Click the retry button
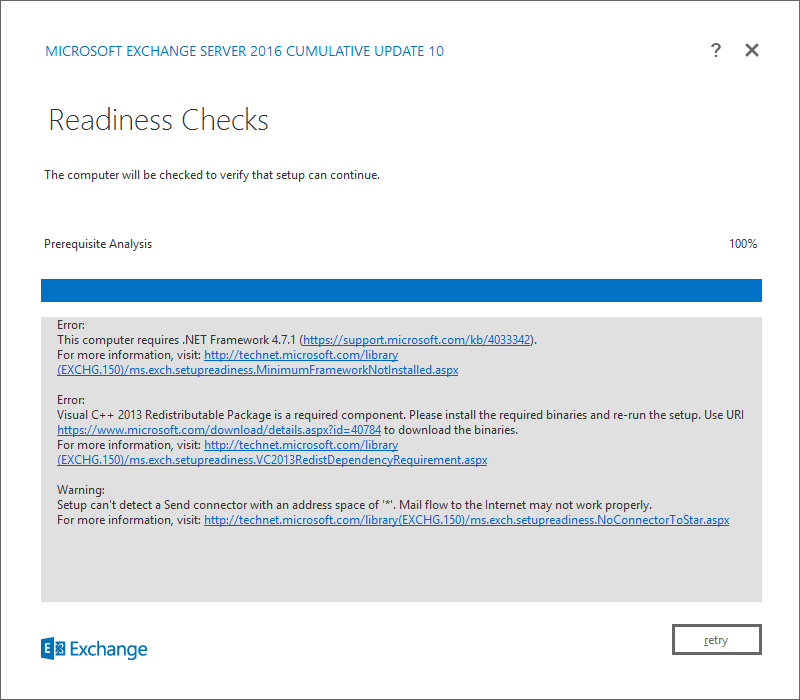Image resolution: width=800 pixels, height=700 pixels. click(716, 639)
